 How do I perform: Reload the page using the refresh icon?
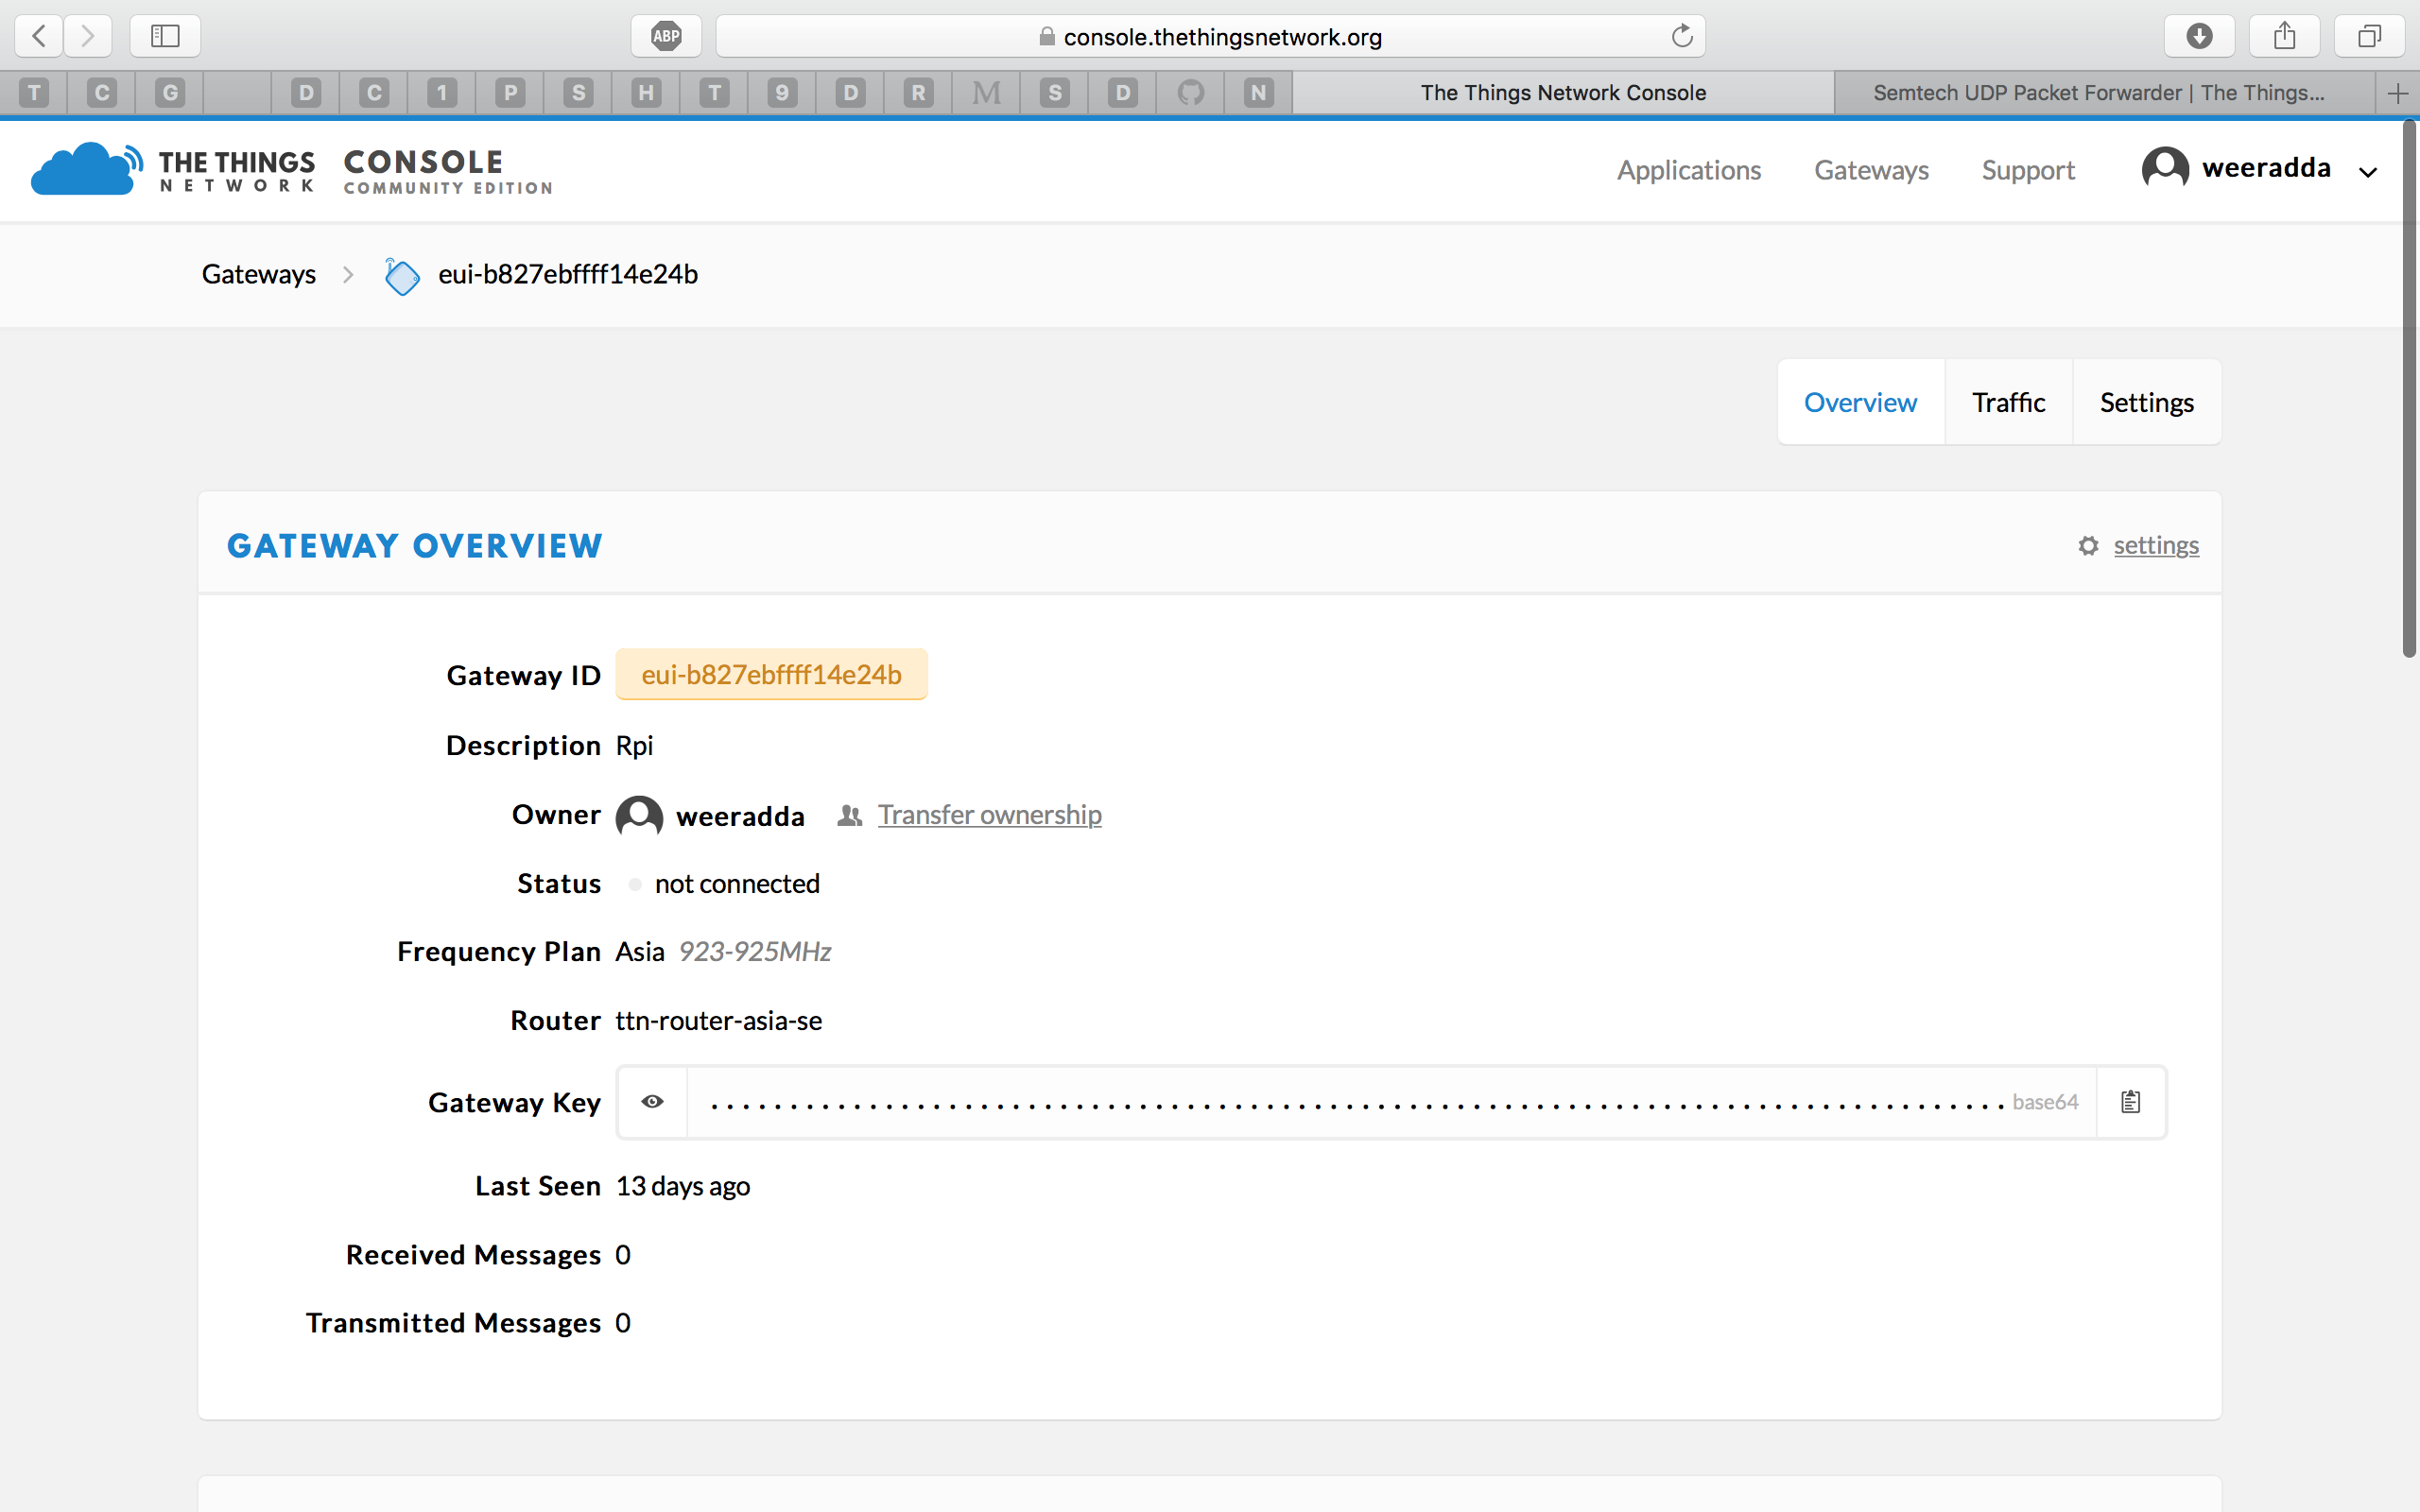pyautogui.click(x=1682, y=36)
